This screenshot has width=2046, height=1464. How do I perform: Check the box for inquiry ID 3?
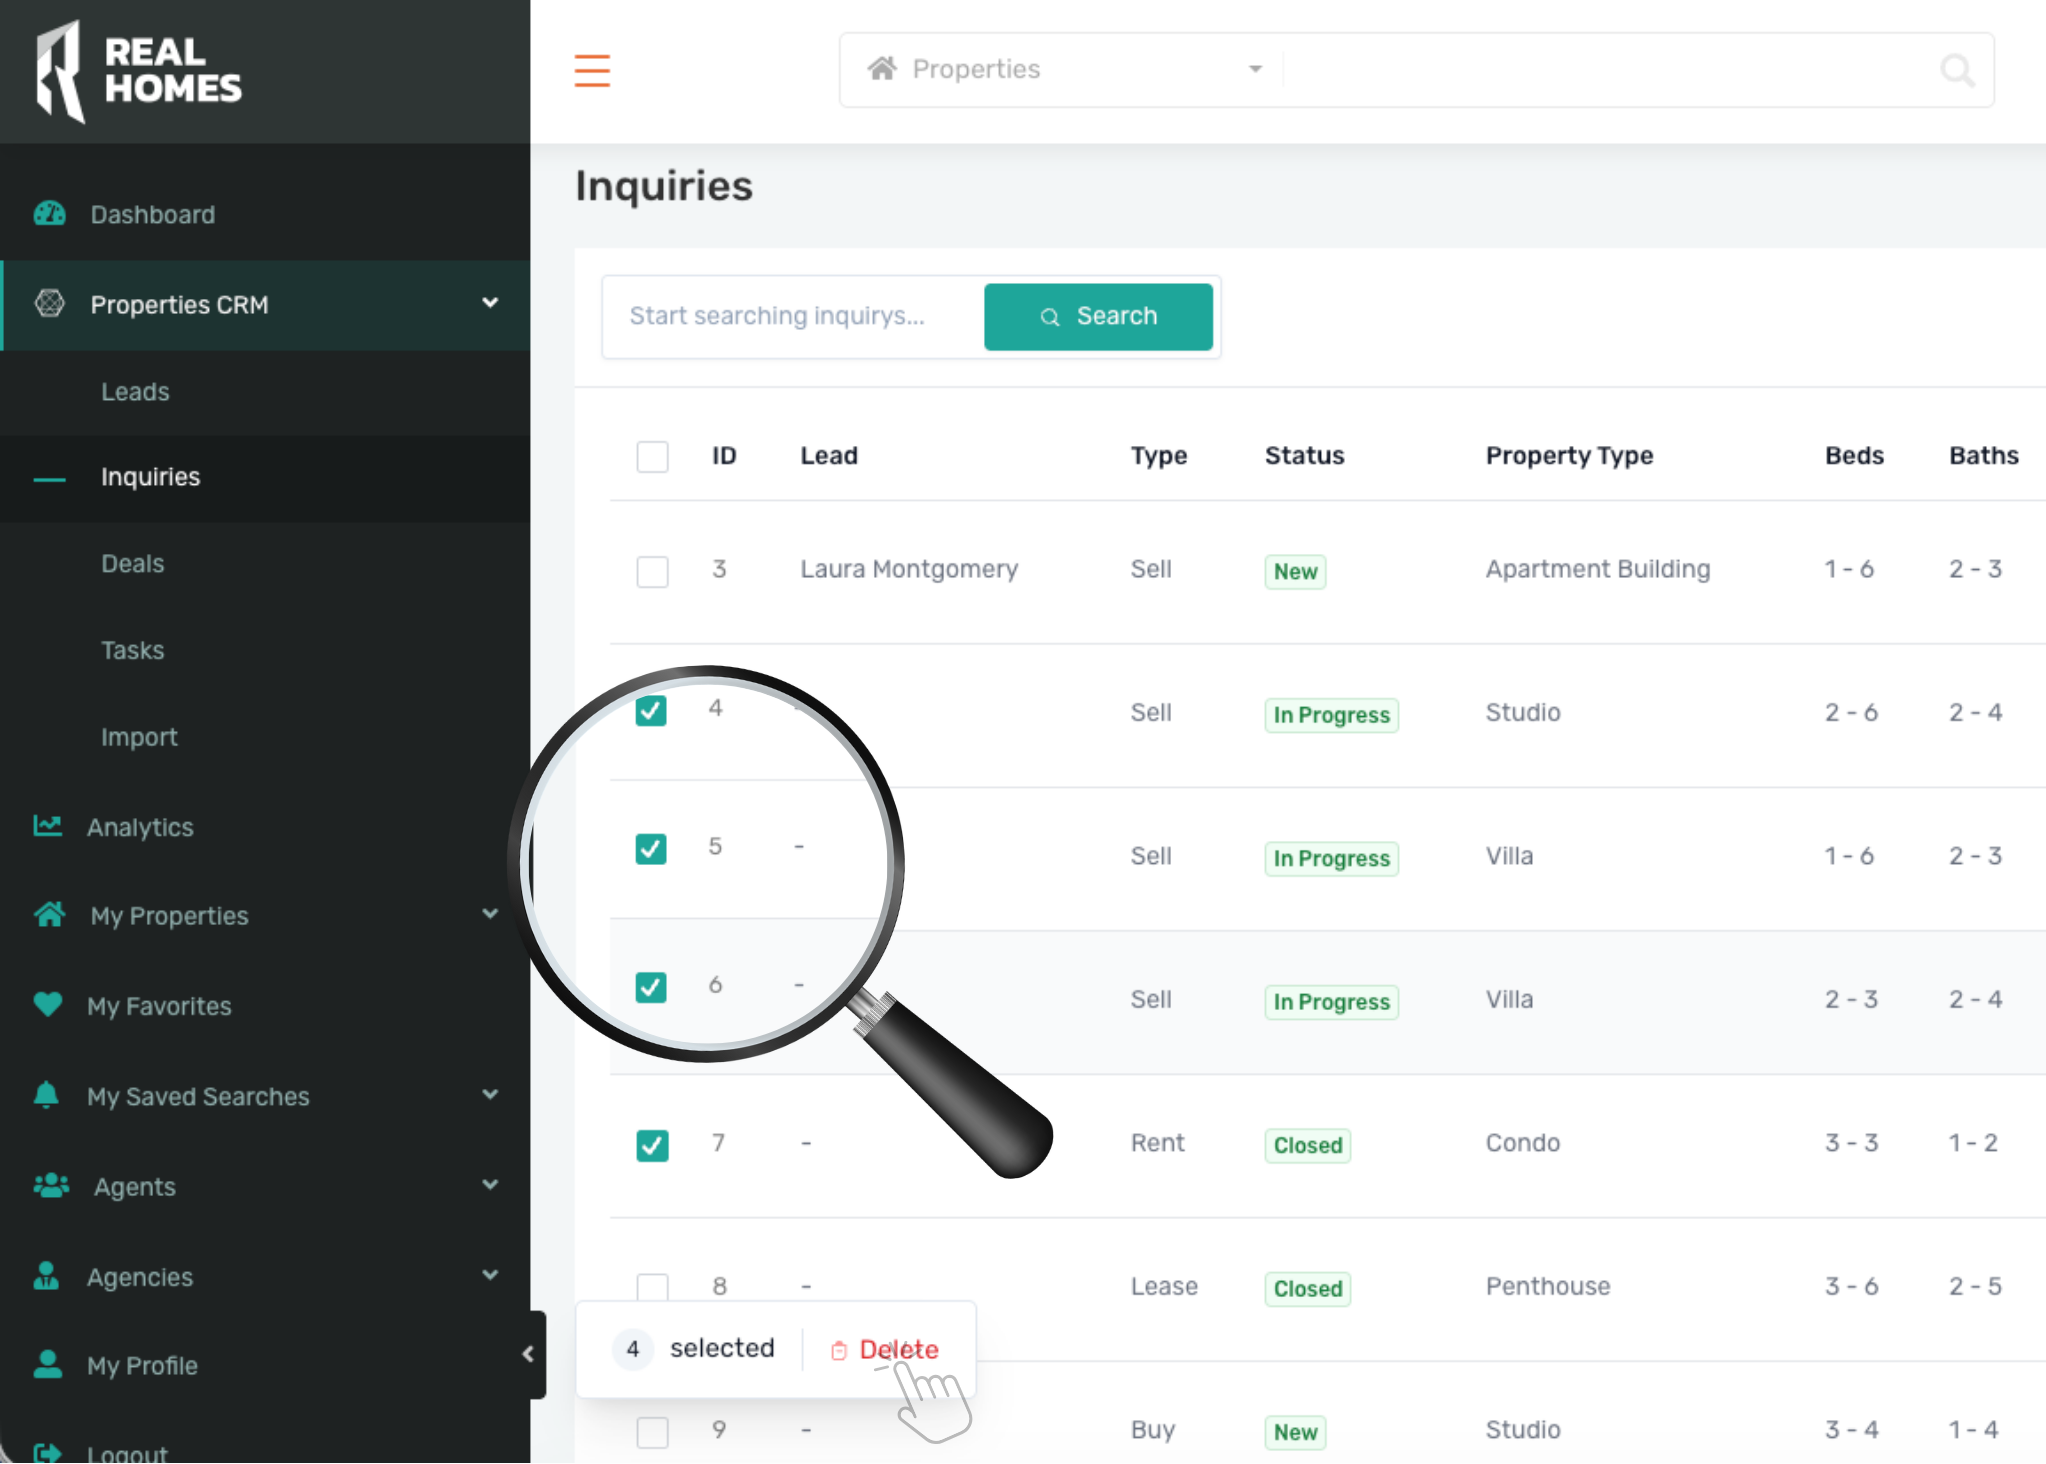tap(652, 571)
